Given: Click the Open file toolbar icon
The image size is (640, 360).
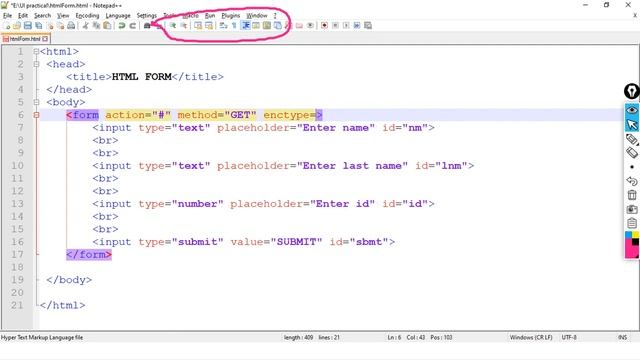Looking at the screenshot, I should [x=17, y=25].
